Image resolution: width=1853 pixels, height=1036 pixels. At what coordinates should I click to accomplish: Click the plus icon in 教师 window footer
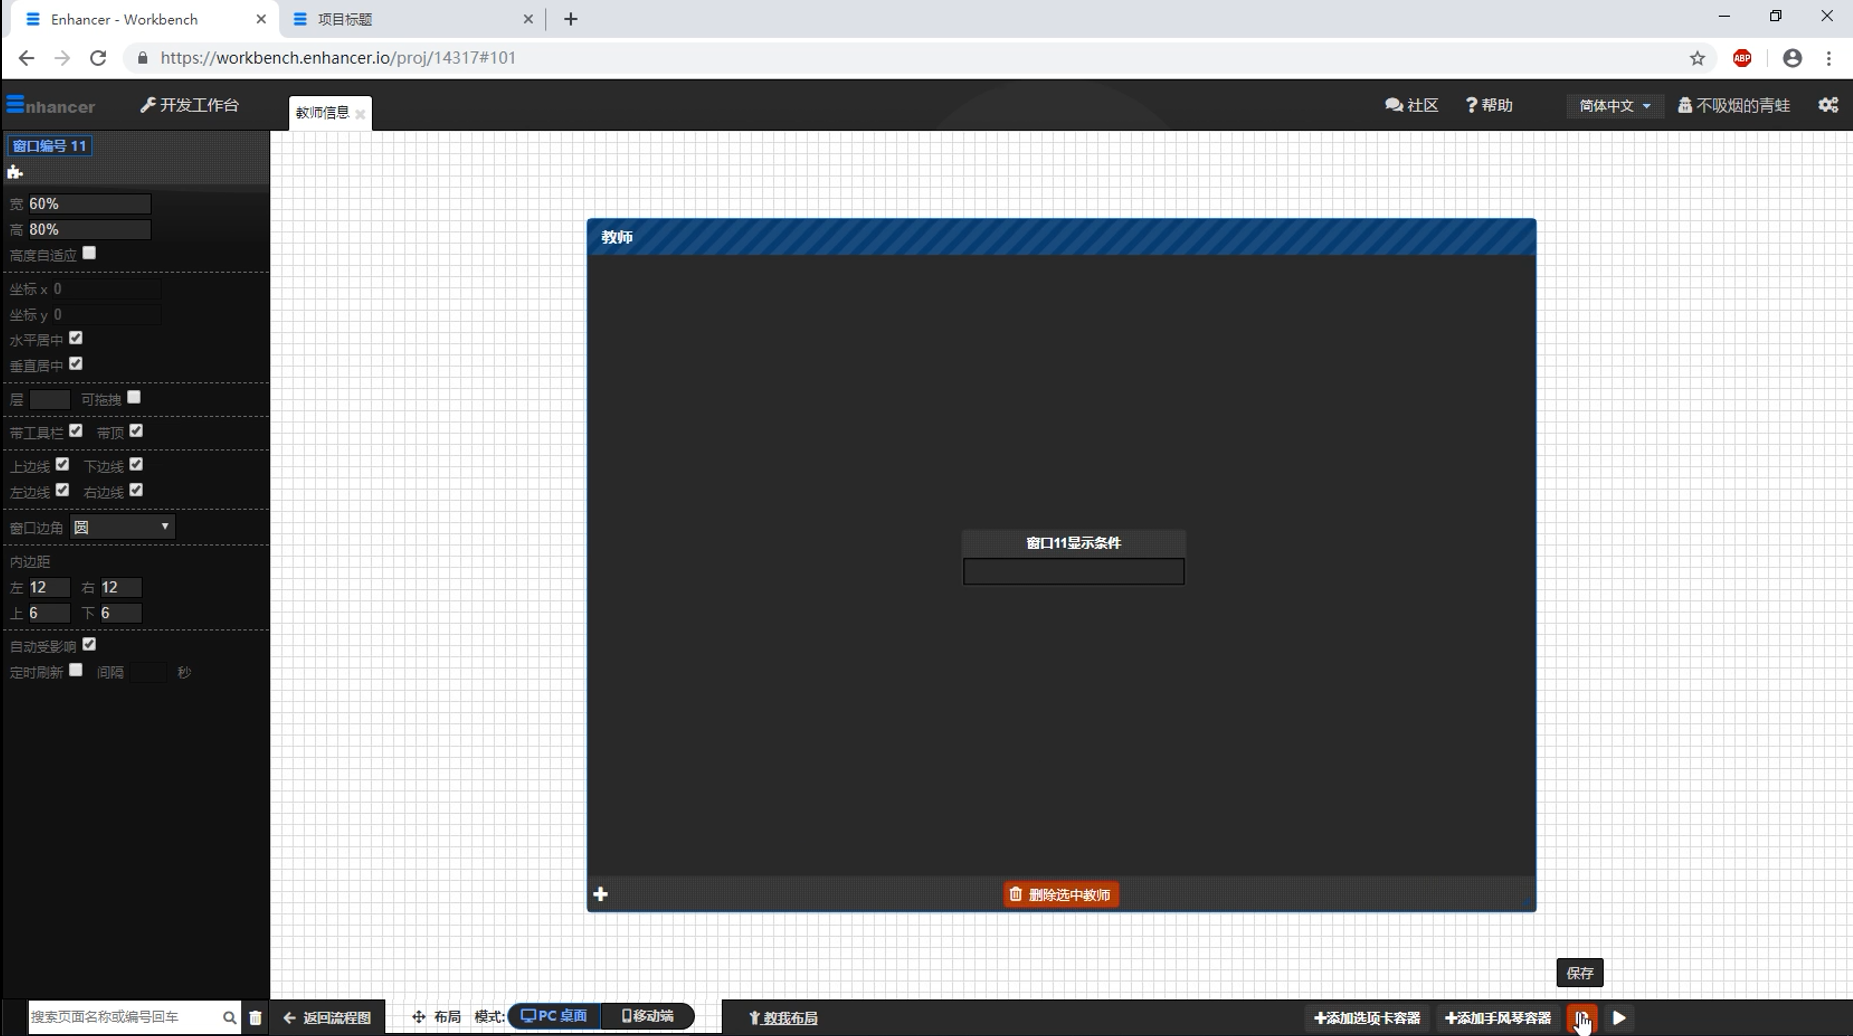point(601,894)
